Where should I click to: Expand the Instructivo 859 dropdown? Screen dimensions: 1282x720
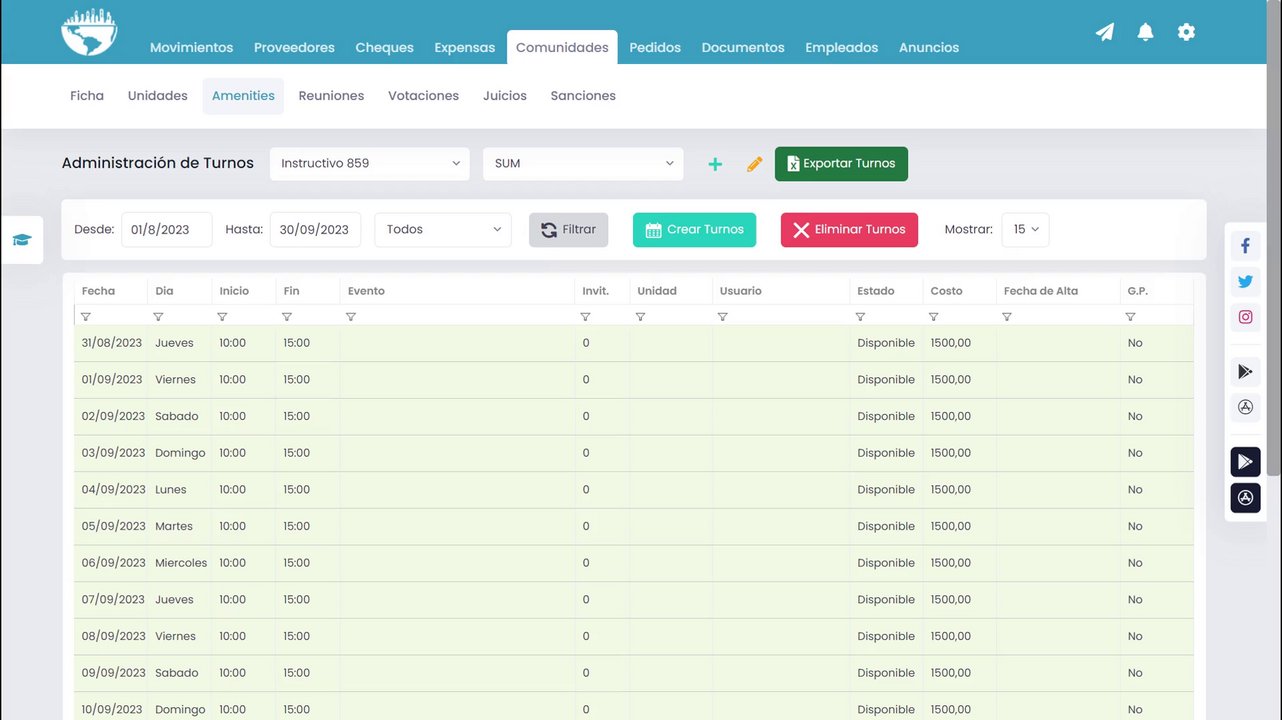tap(370, 164)
